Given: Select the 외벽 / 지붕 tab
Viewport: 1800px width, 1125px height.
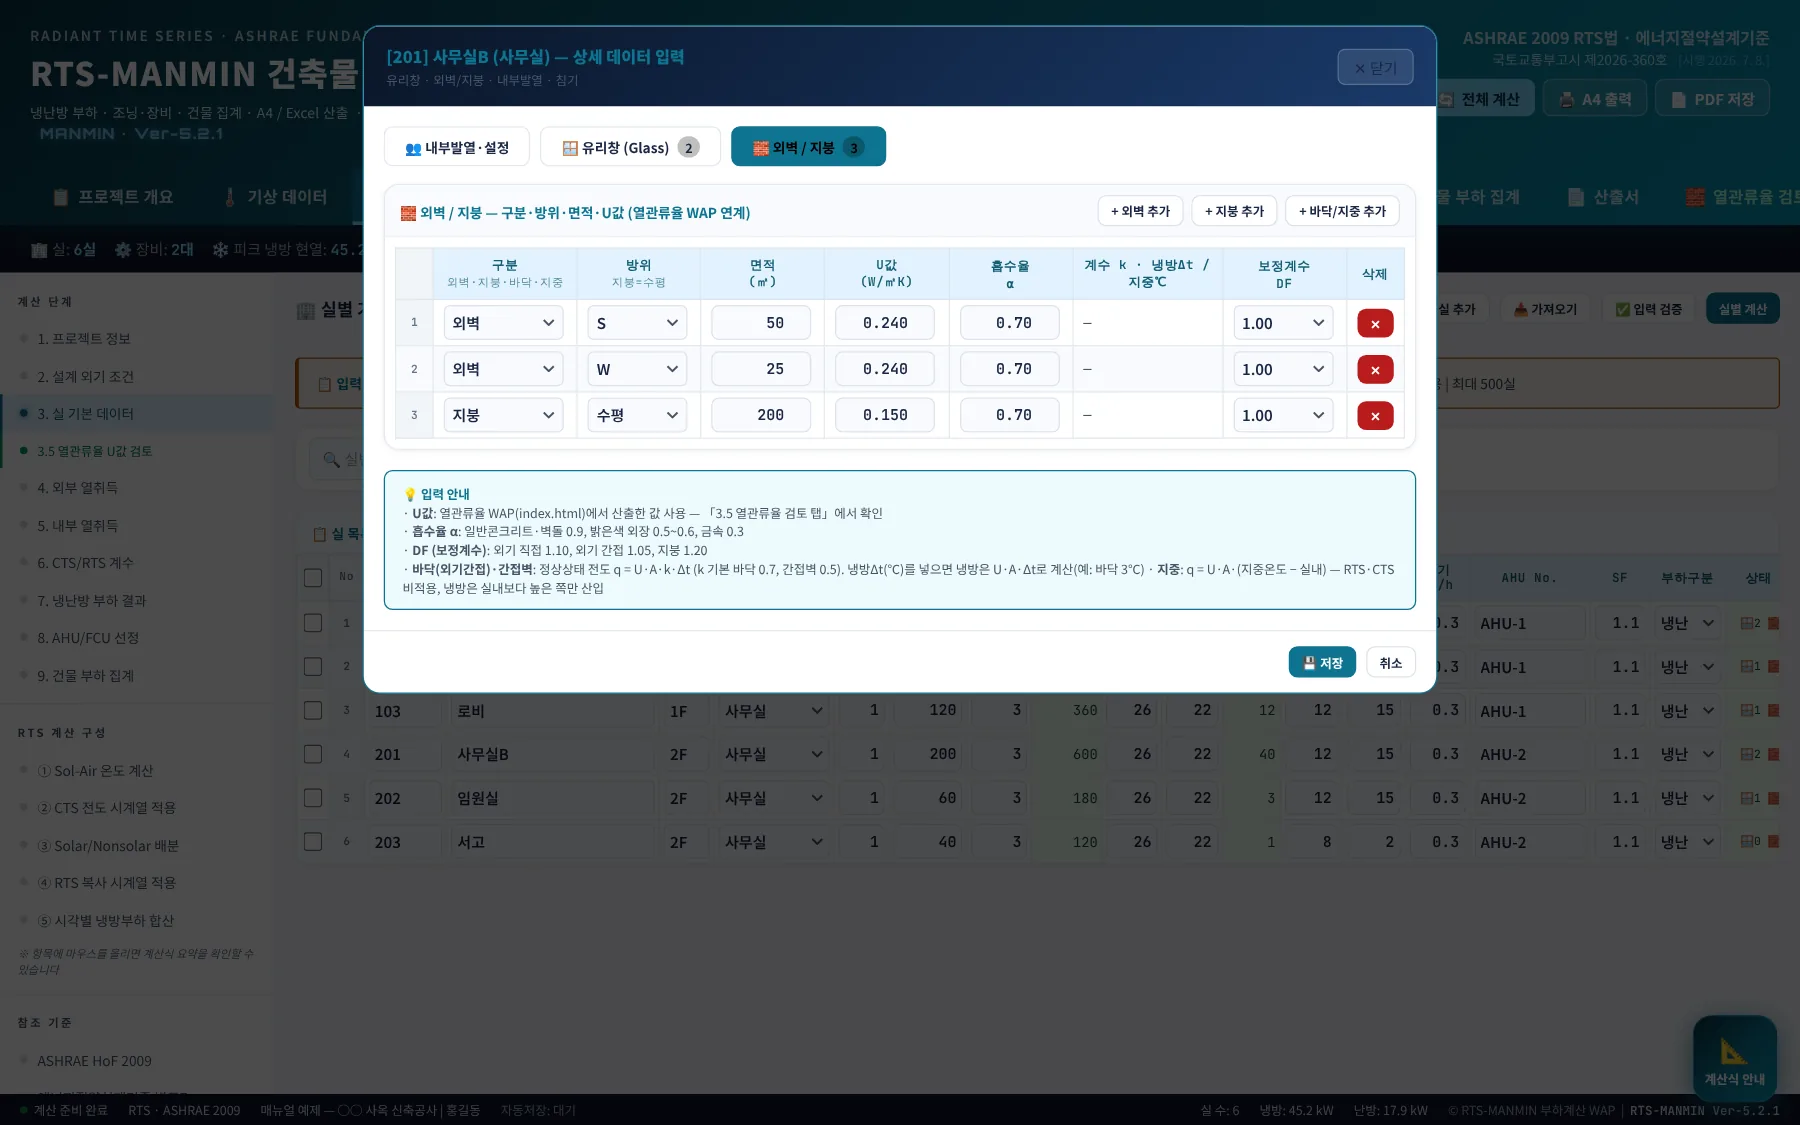Looking at the screenshot, I should [x=808, y=147].
